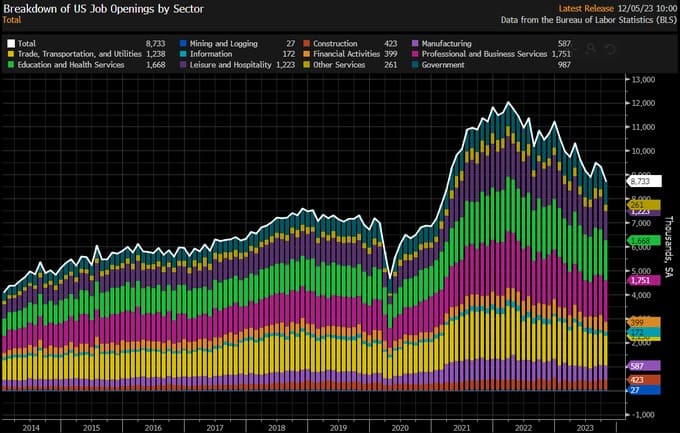Toggle the Leisure and Hospitality series
This screenshot has height=433, width=680.
[x=231, y=65]
